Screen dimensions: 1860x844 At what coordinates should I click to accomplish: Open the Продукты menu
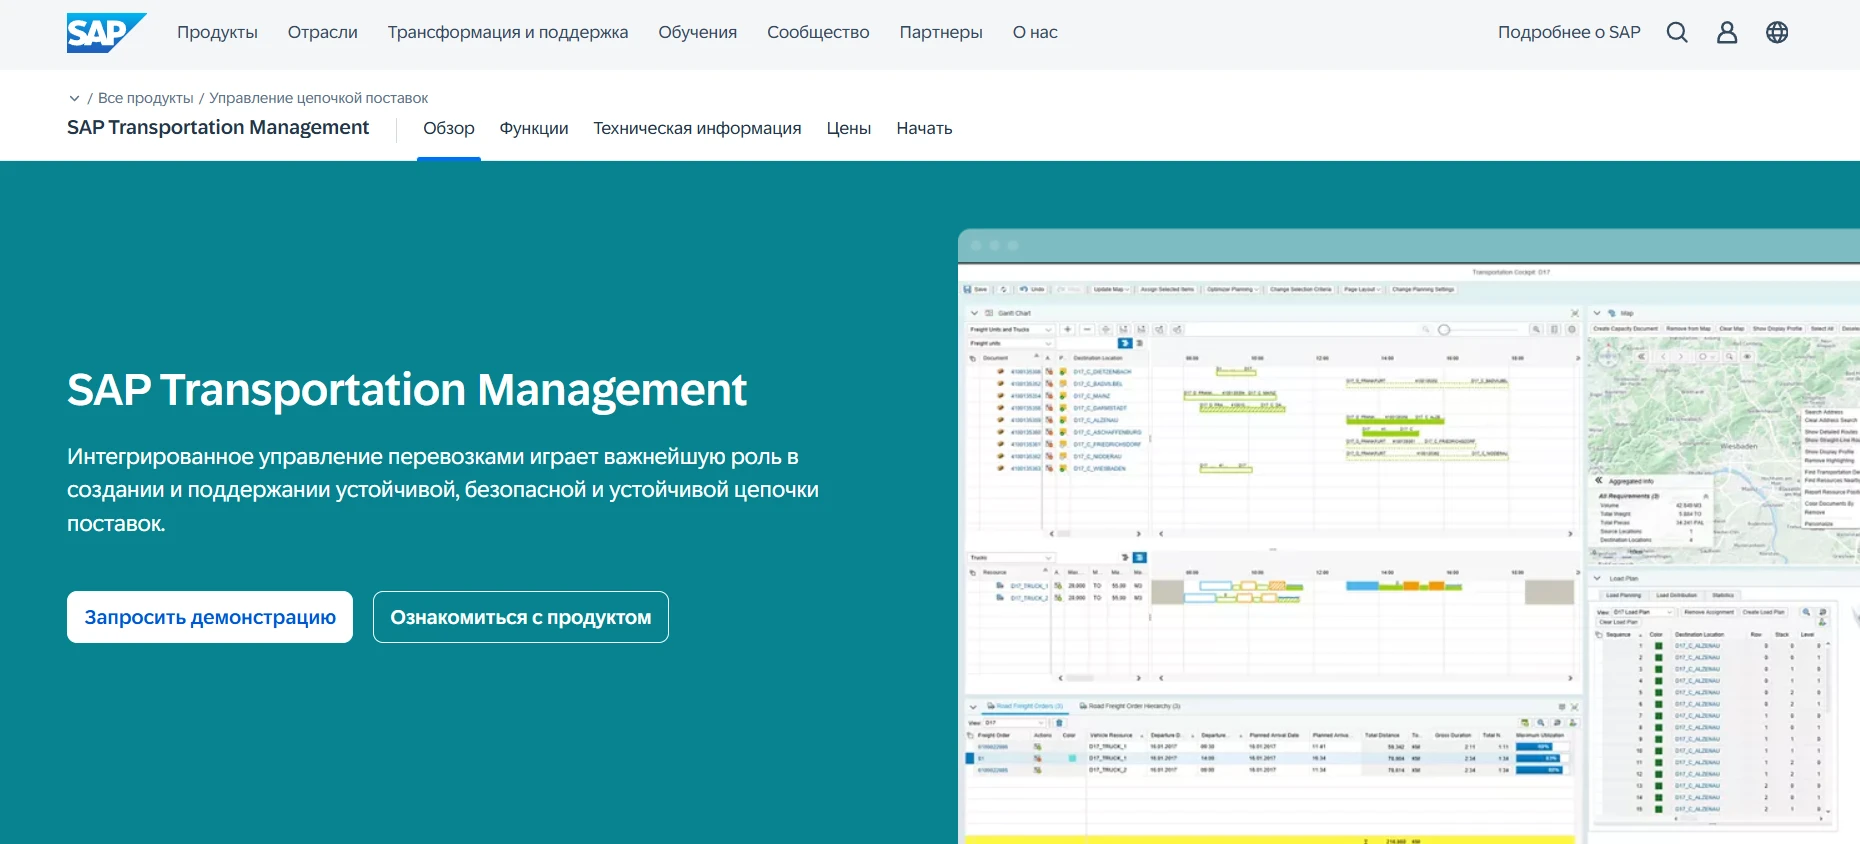point(217,32)
